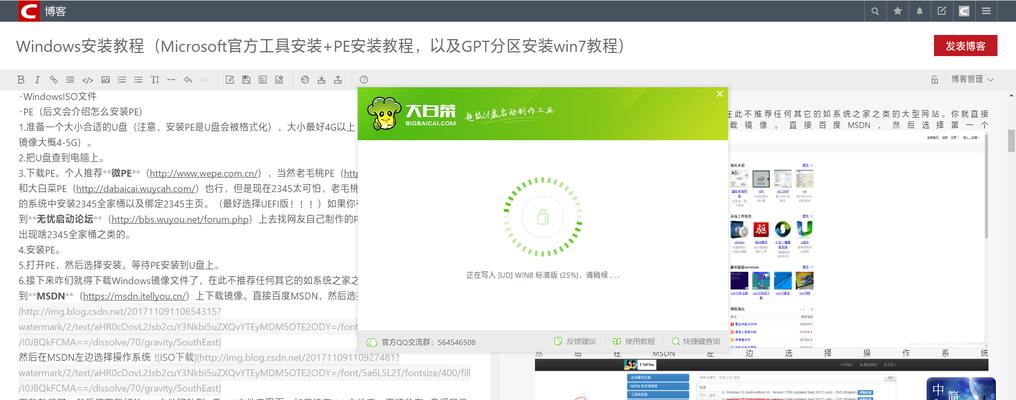Expand 博客管理 dropdown
The width and height of the screenshot is (1016, 400).
pyautogui.click(x=972, y=80)
